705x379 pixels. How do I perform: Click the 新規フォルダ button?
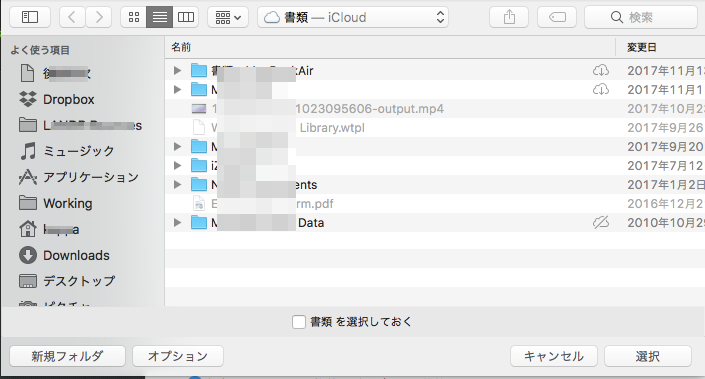point(67,356)
